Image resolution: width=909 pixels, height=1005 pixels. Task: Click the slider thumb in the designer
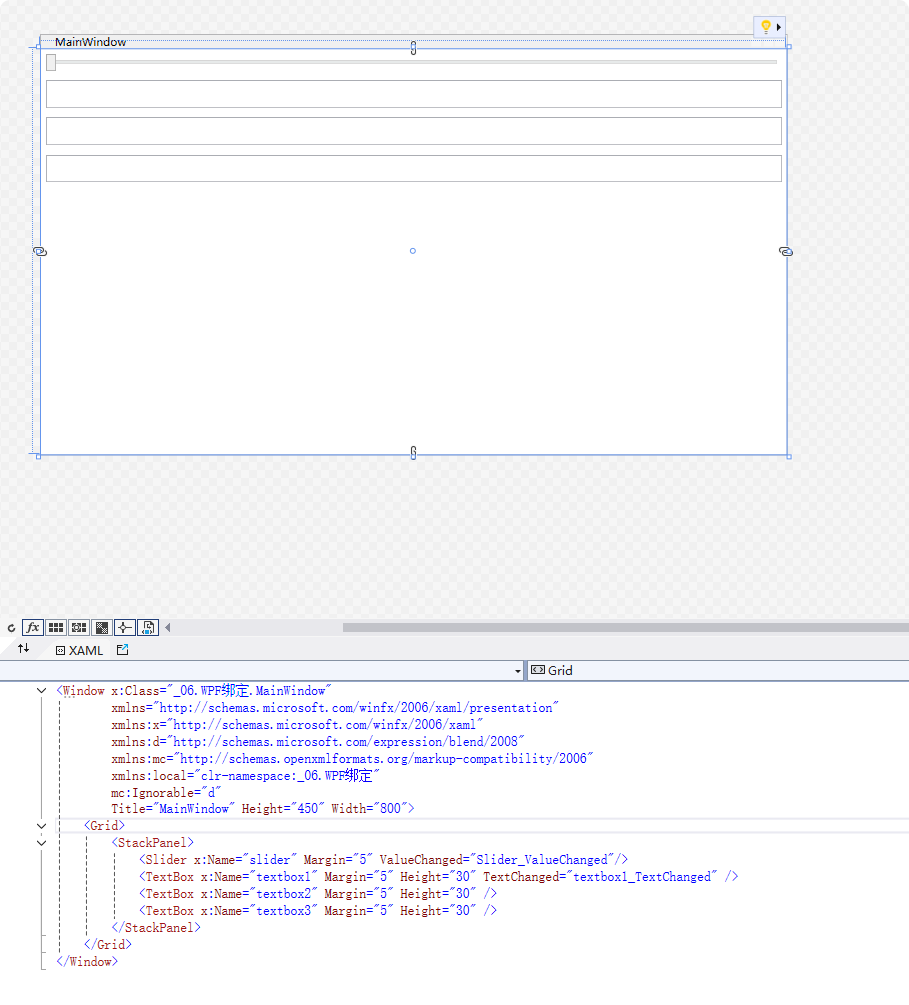51,62
